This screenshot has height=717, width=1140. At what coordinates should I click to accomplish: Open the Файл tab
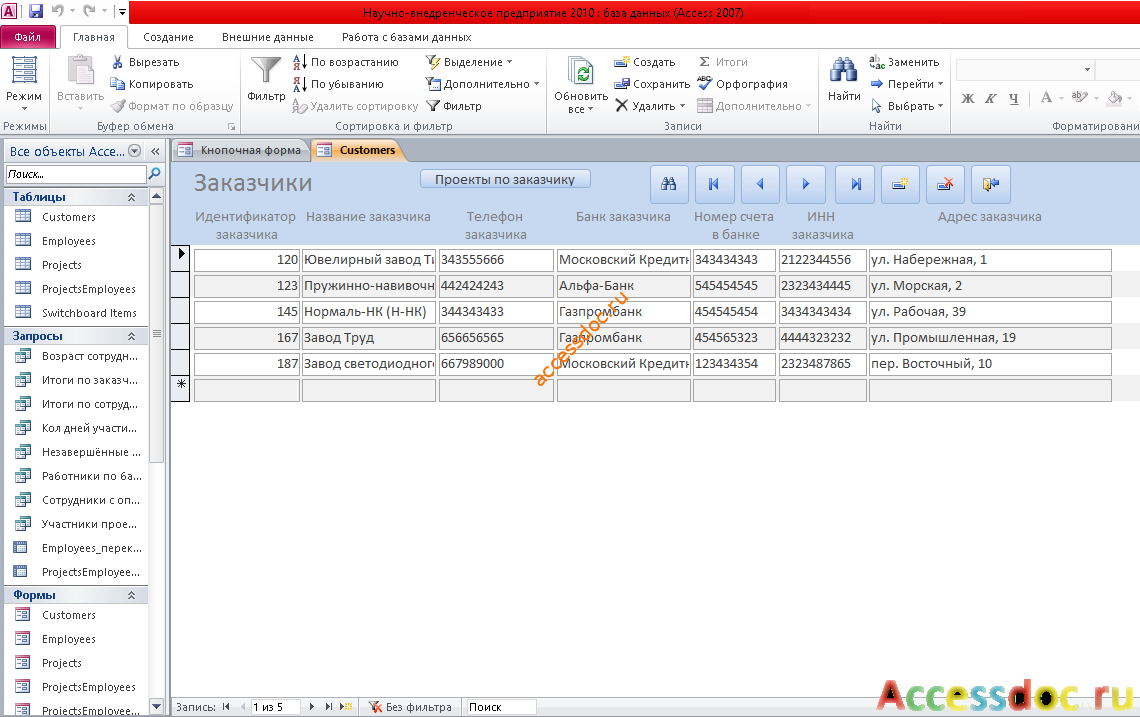[27, 37]
